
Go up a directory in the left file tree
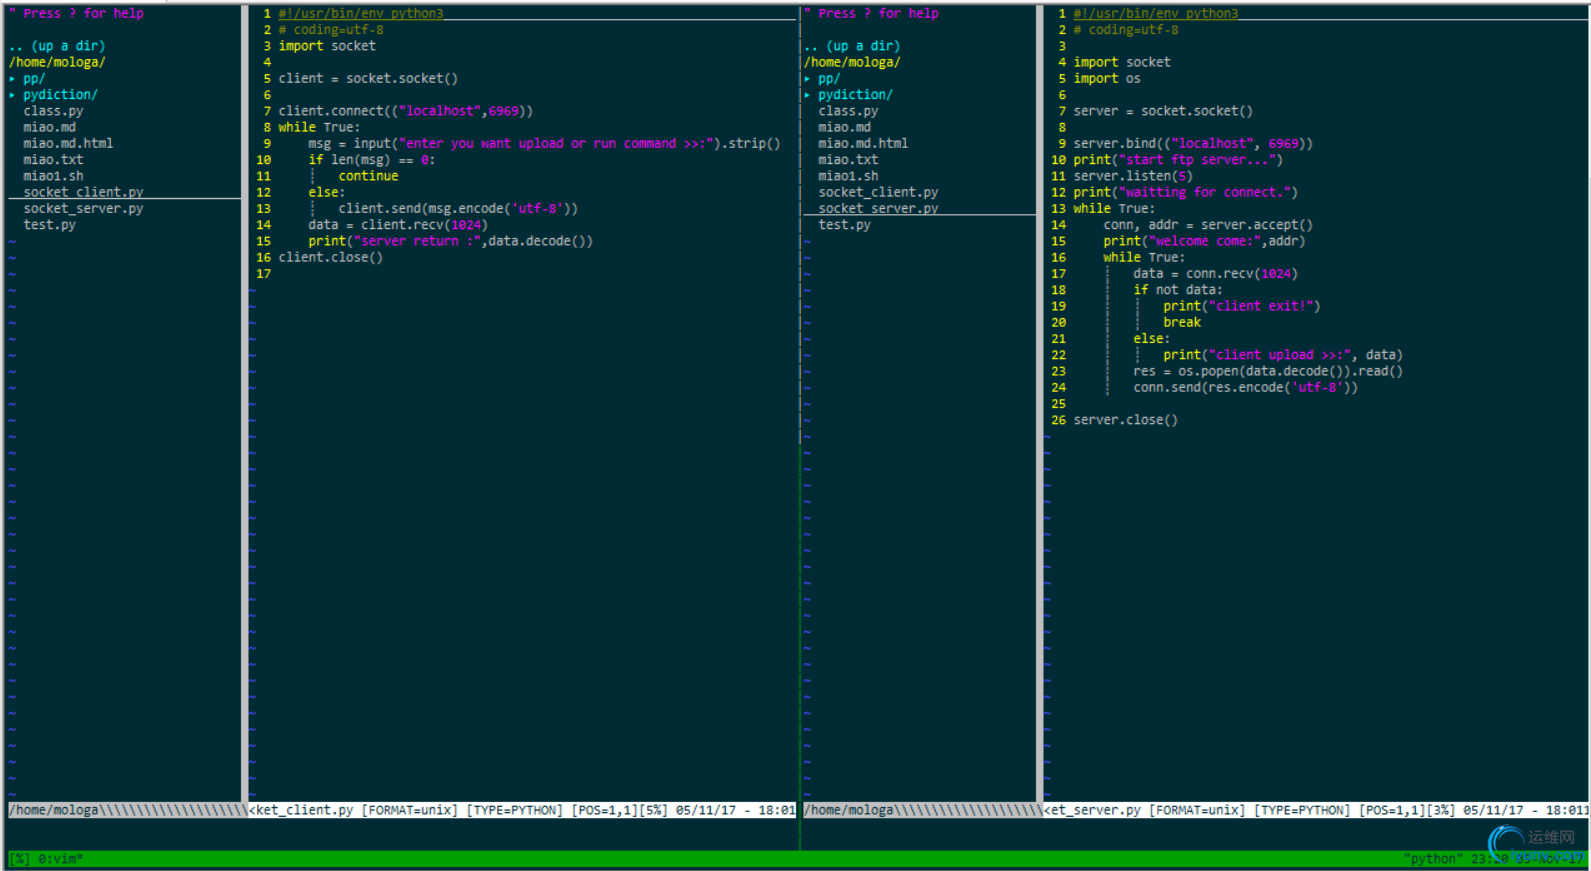pyautogui.click(x=57, y=46)
